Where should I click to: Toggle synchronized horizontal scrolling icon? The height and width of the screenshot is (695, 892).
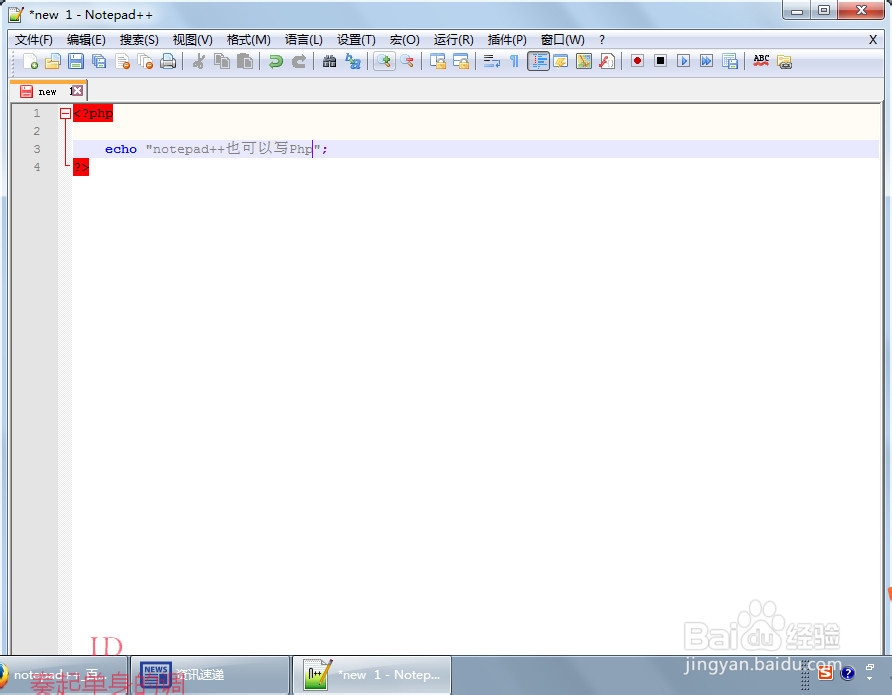(x=461, y=61)
